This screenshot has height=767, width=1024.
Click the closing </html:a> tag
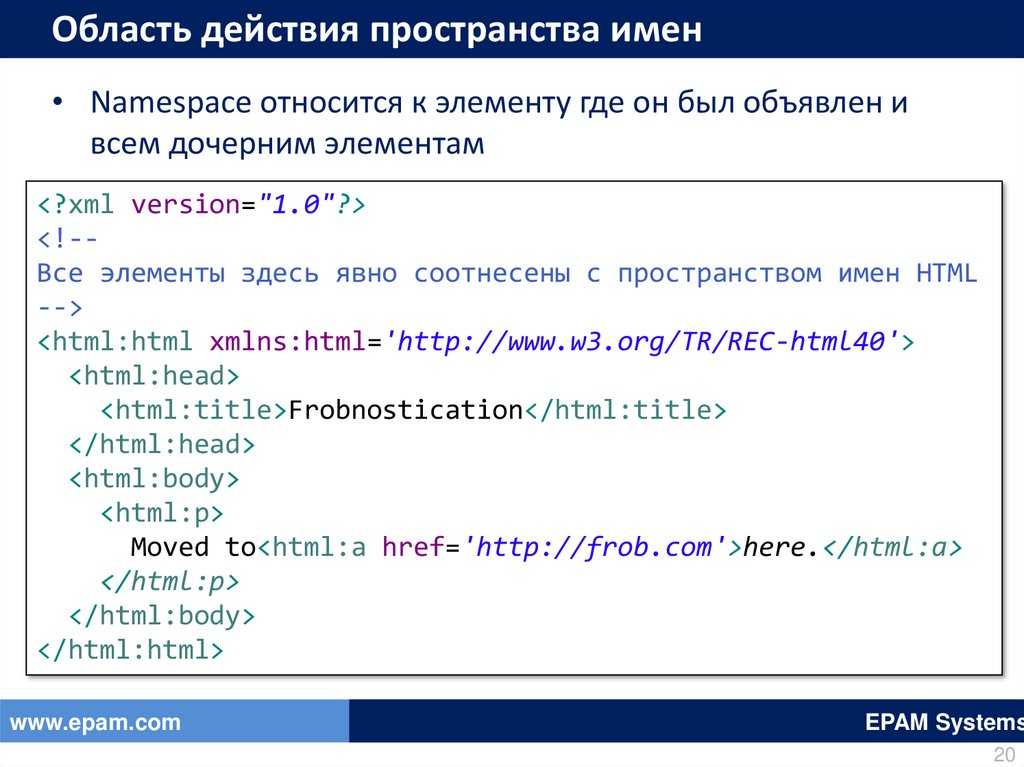click(x=893, y=547)
